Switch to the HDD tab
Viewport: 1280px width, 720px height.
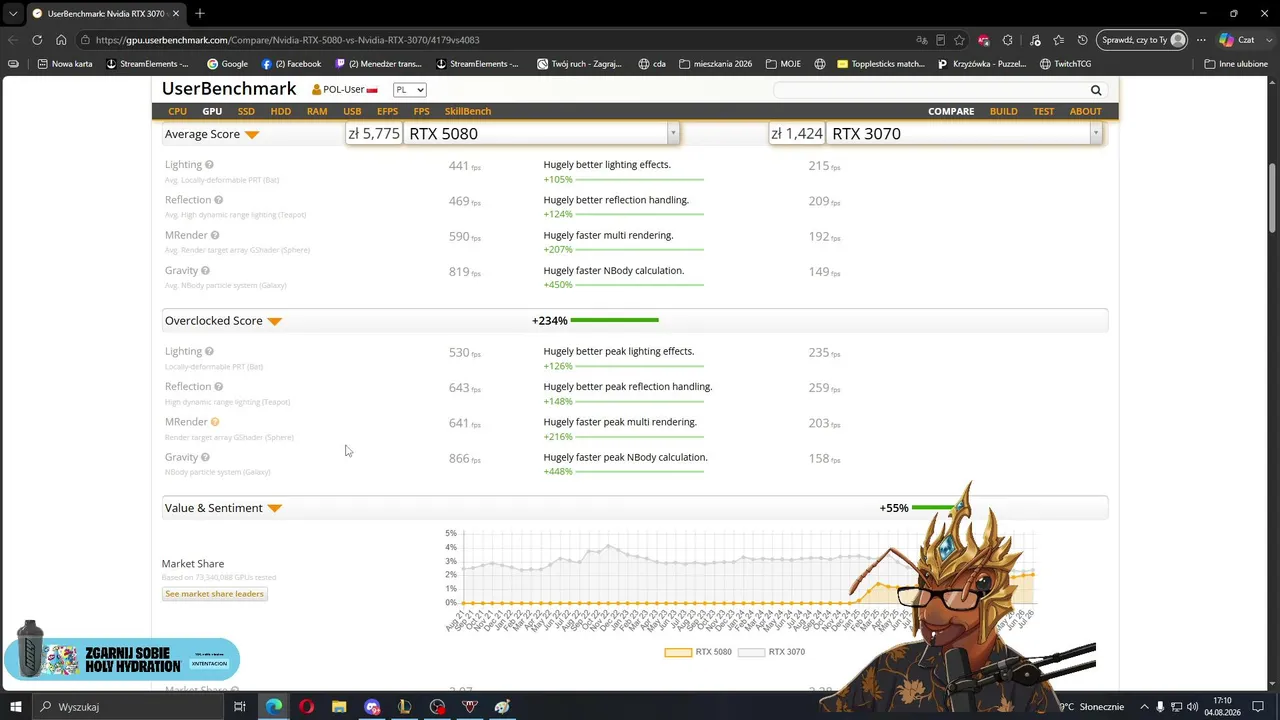(281, 111)
